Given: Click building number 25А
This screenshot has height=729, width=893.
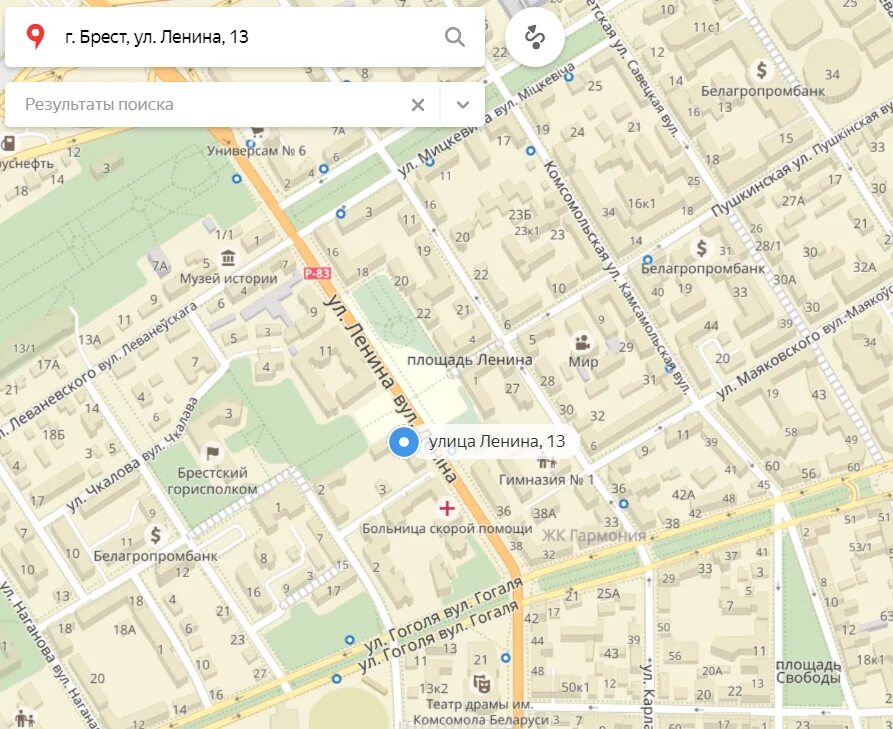Looking at the screenshot, I should point(608,593).
